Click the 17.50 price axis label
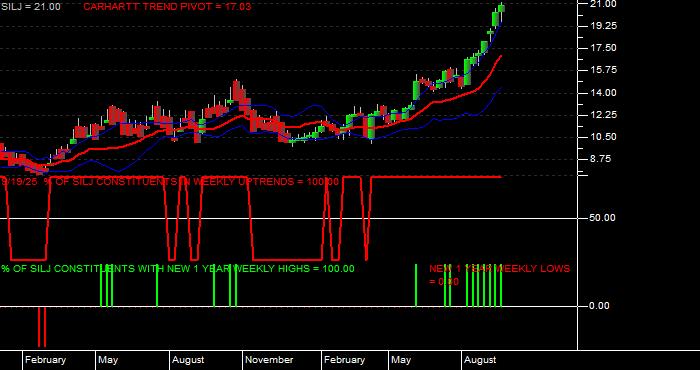Viewport: 700px width, 370px height. (x=603, y=48)
